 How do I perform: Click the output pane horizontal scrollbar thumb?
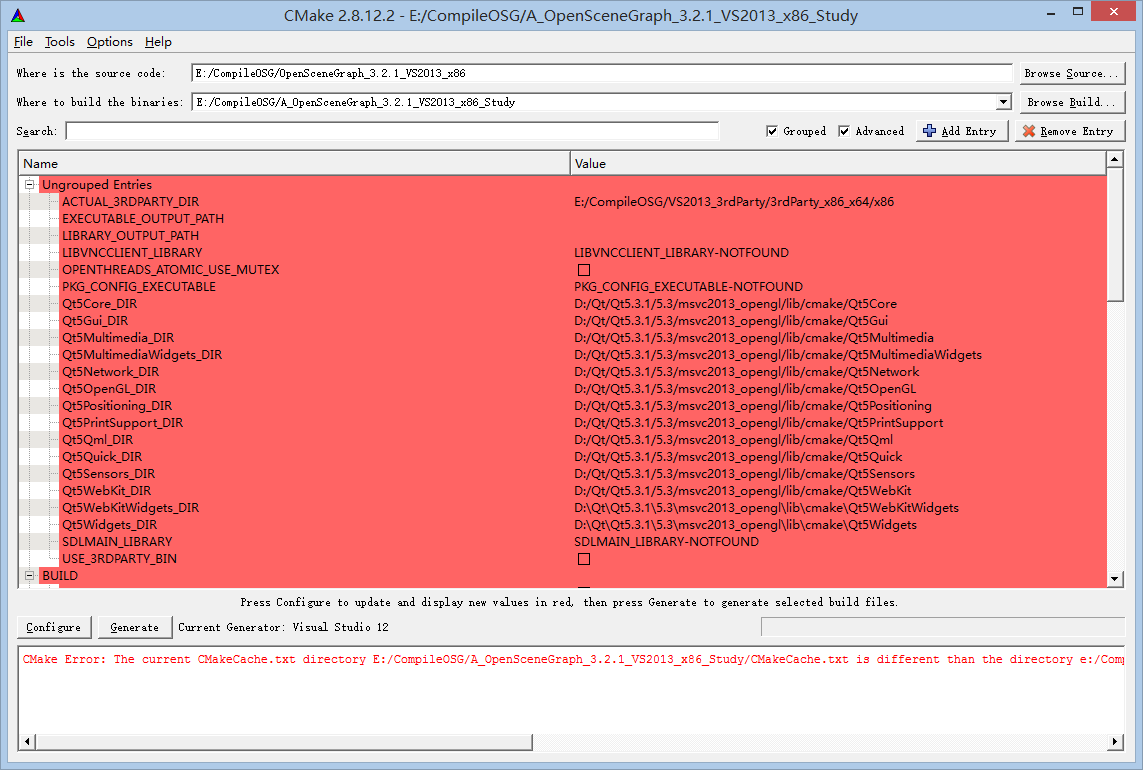(284, 742)
